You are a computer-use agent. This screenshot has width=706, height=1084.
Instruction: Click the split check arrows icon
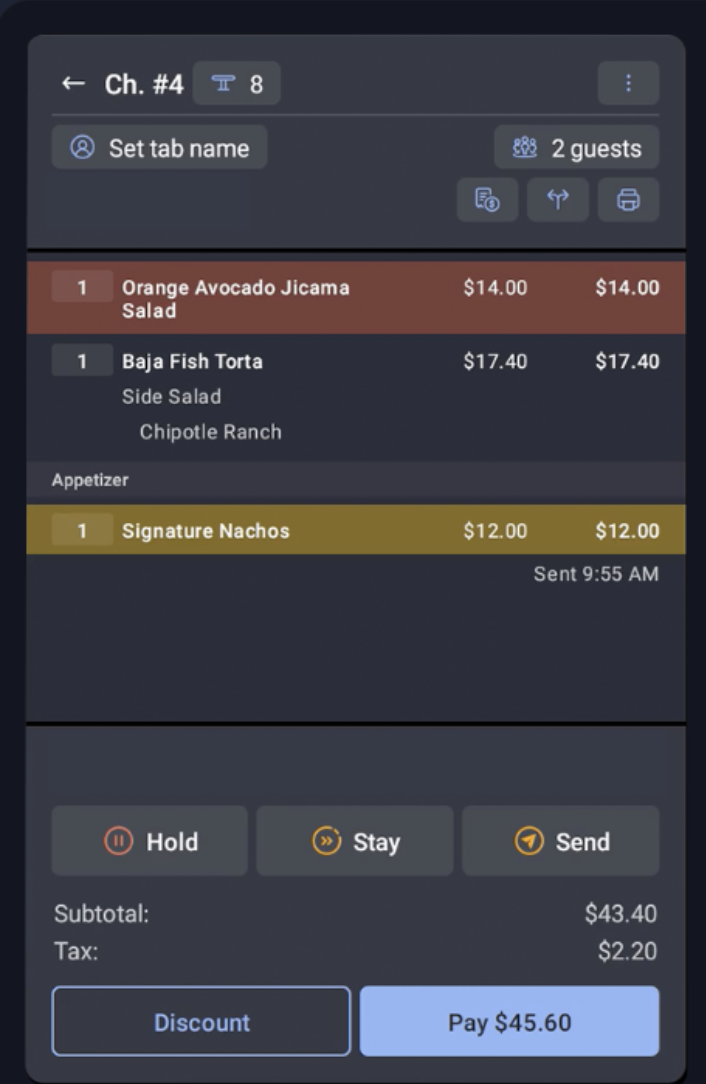(558, 200)
